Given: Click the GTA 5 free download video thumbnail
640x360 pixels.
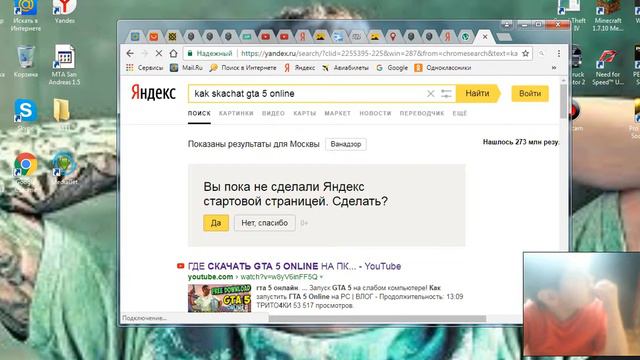Looking at the screenshot, I should click(x=219, y=298).
